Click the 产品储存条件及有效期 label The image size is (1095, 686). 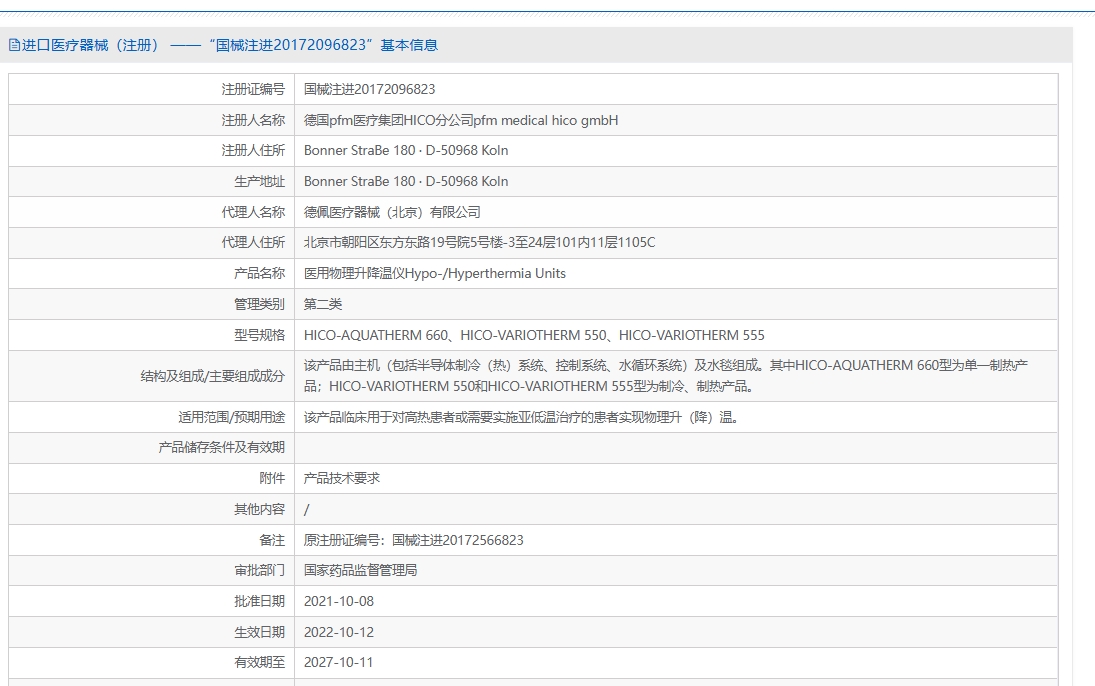point(221,448)
